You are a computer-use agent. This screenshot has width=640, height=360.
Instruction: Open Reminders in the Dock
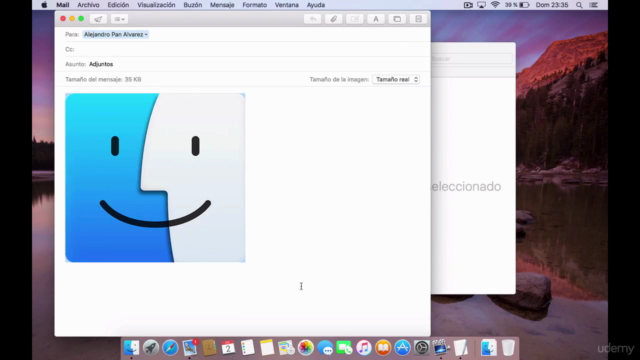(x=247, y=348)
